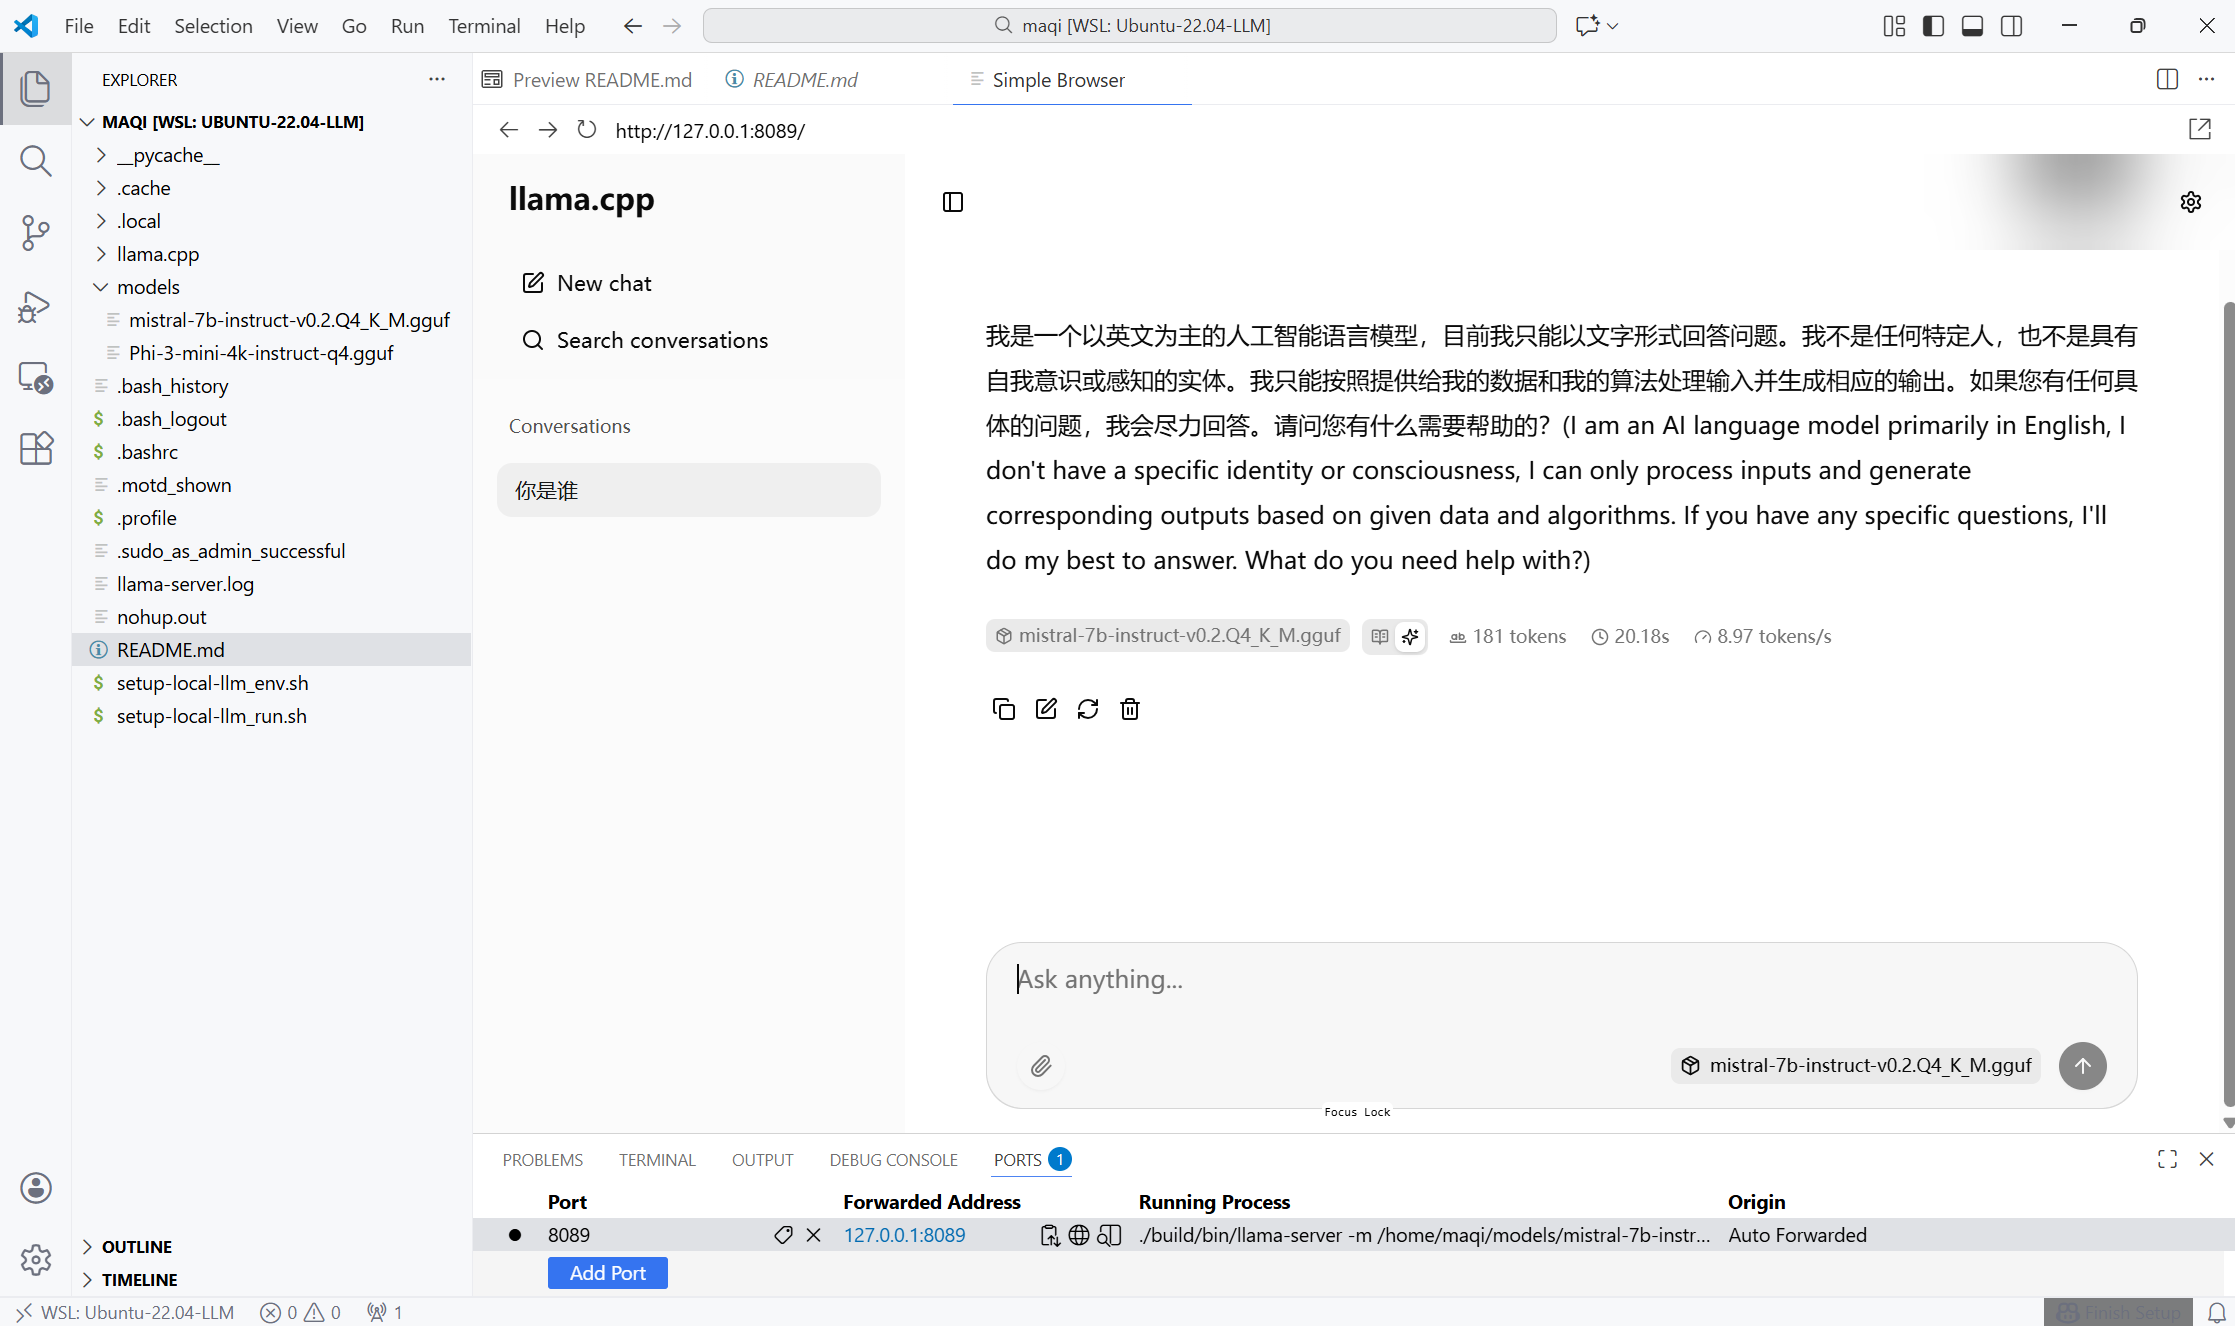This screenshot has width=2235, height=1326.
Task: Open browser page in external window
Action: [x=2199, y=129]
